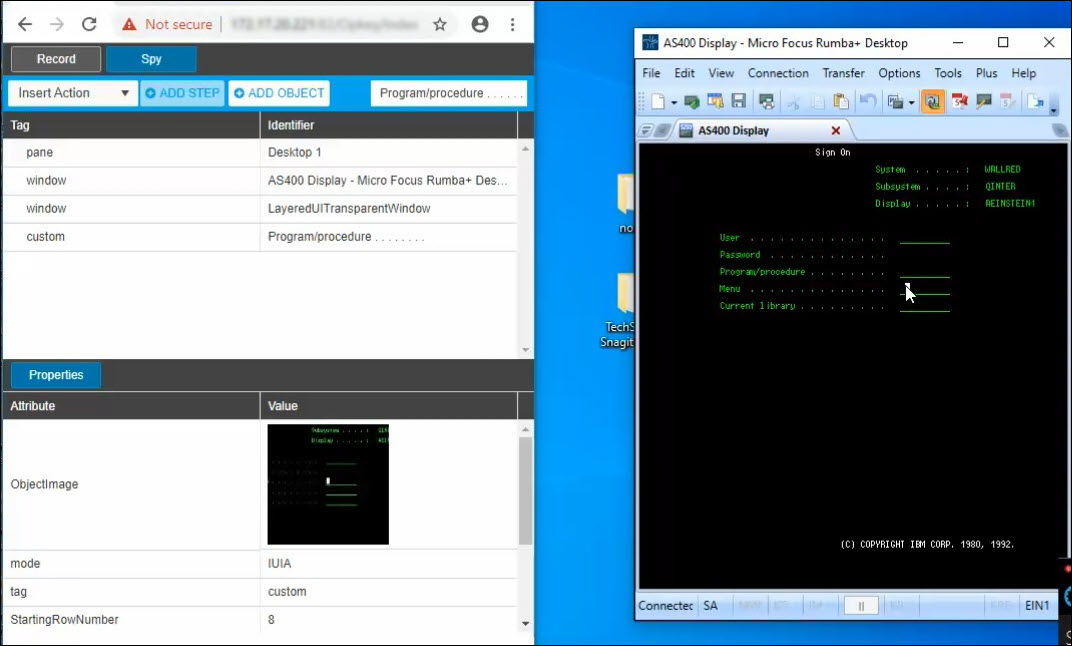Click the Properties tab button
Image resolution: width=1072 pixels, height=646 pixels.
tap(56, 375)
